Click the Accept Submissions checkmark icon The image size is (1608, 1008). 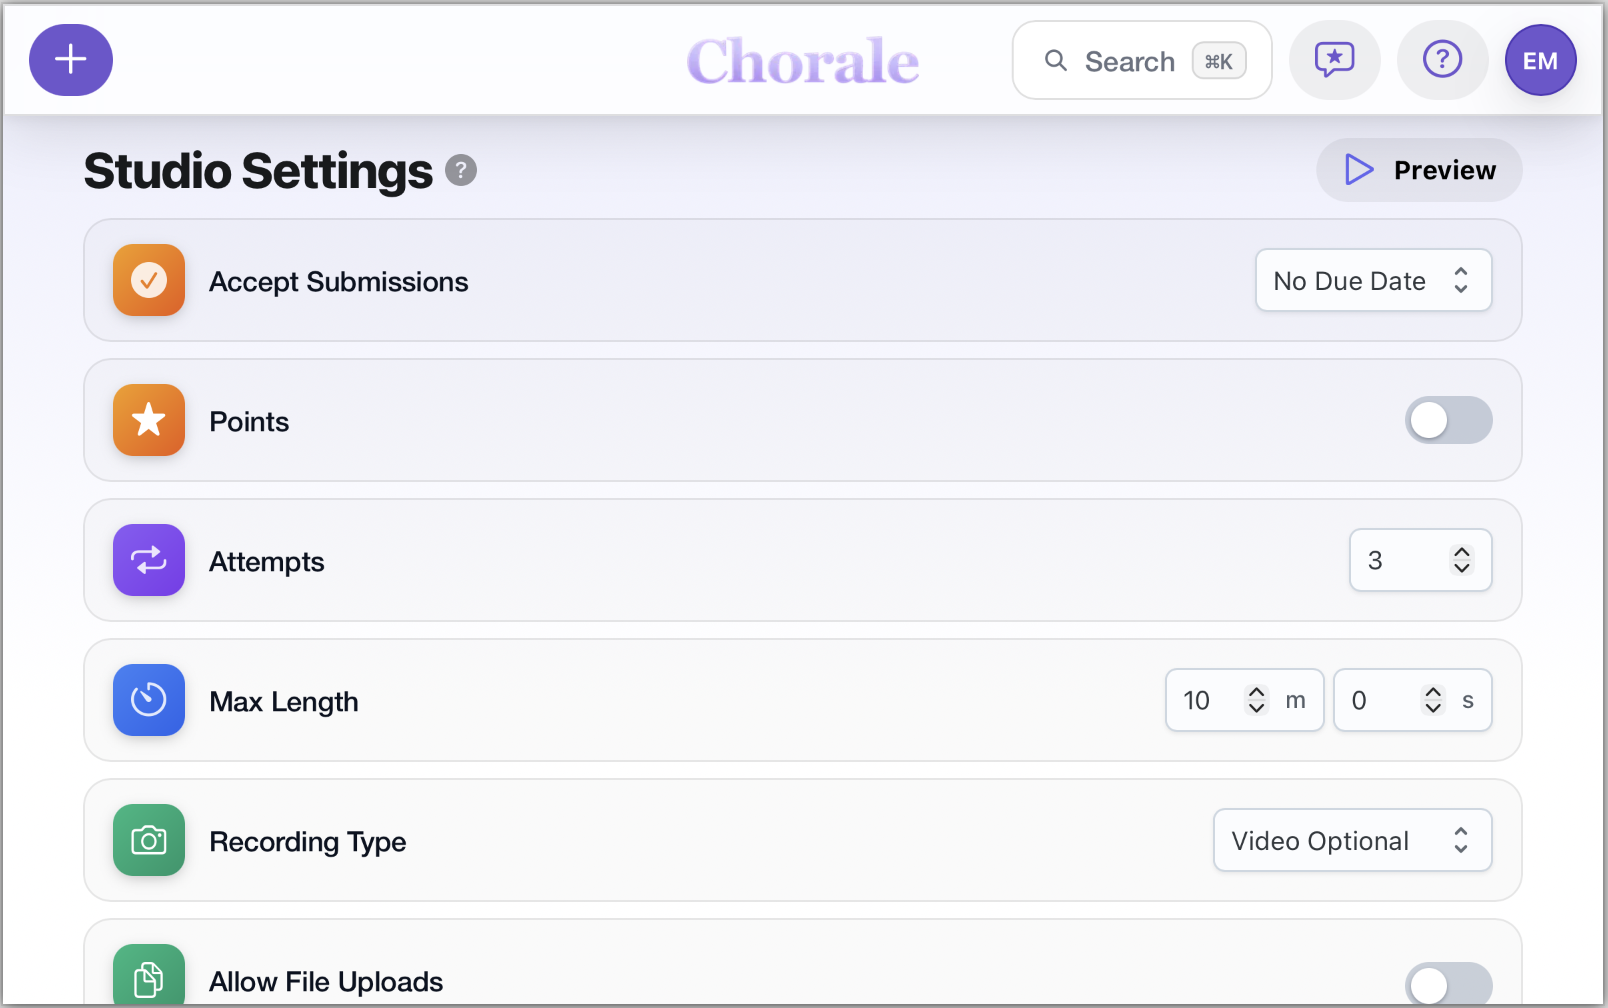pos(149,280)
